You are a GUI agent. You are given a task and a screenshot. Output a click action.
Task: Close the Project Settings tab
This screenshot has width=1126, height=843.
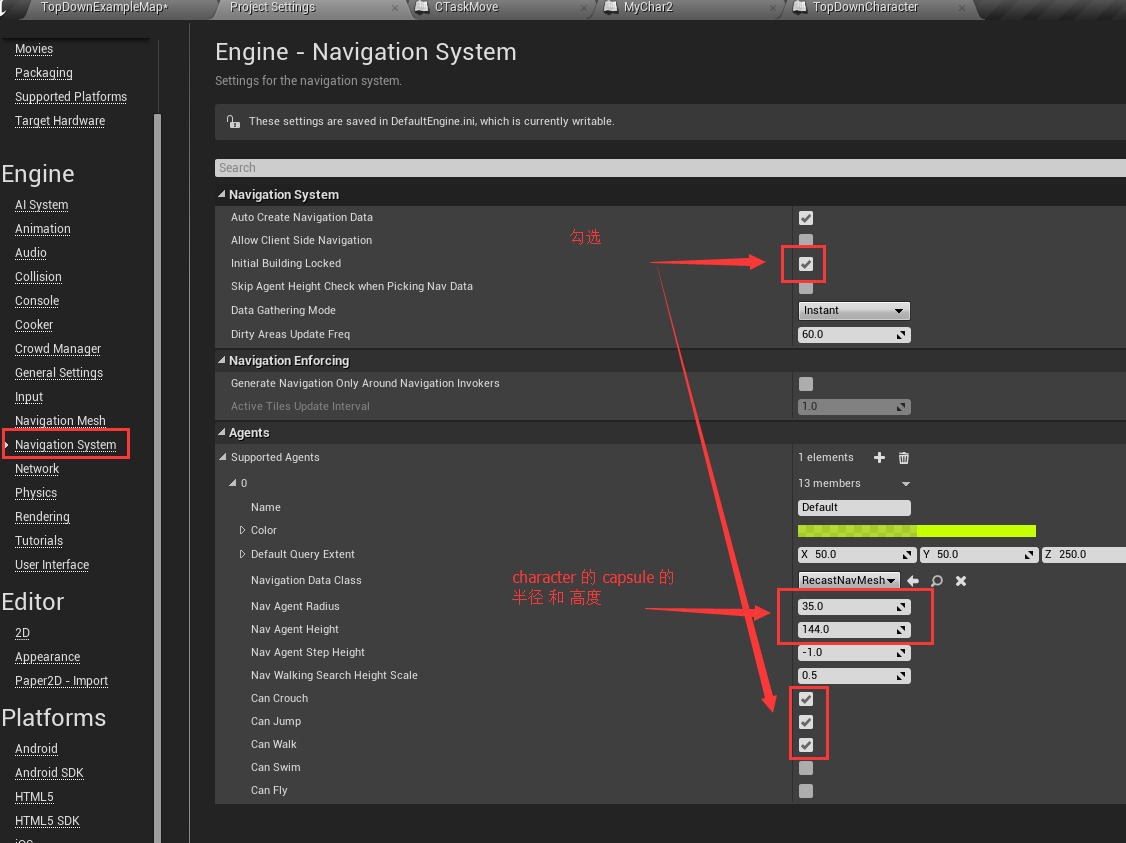395,8
